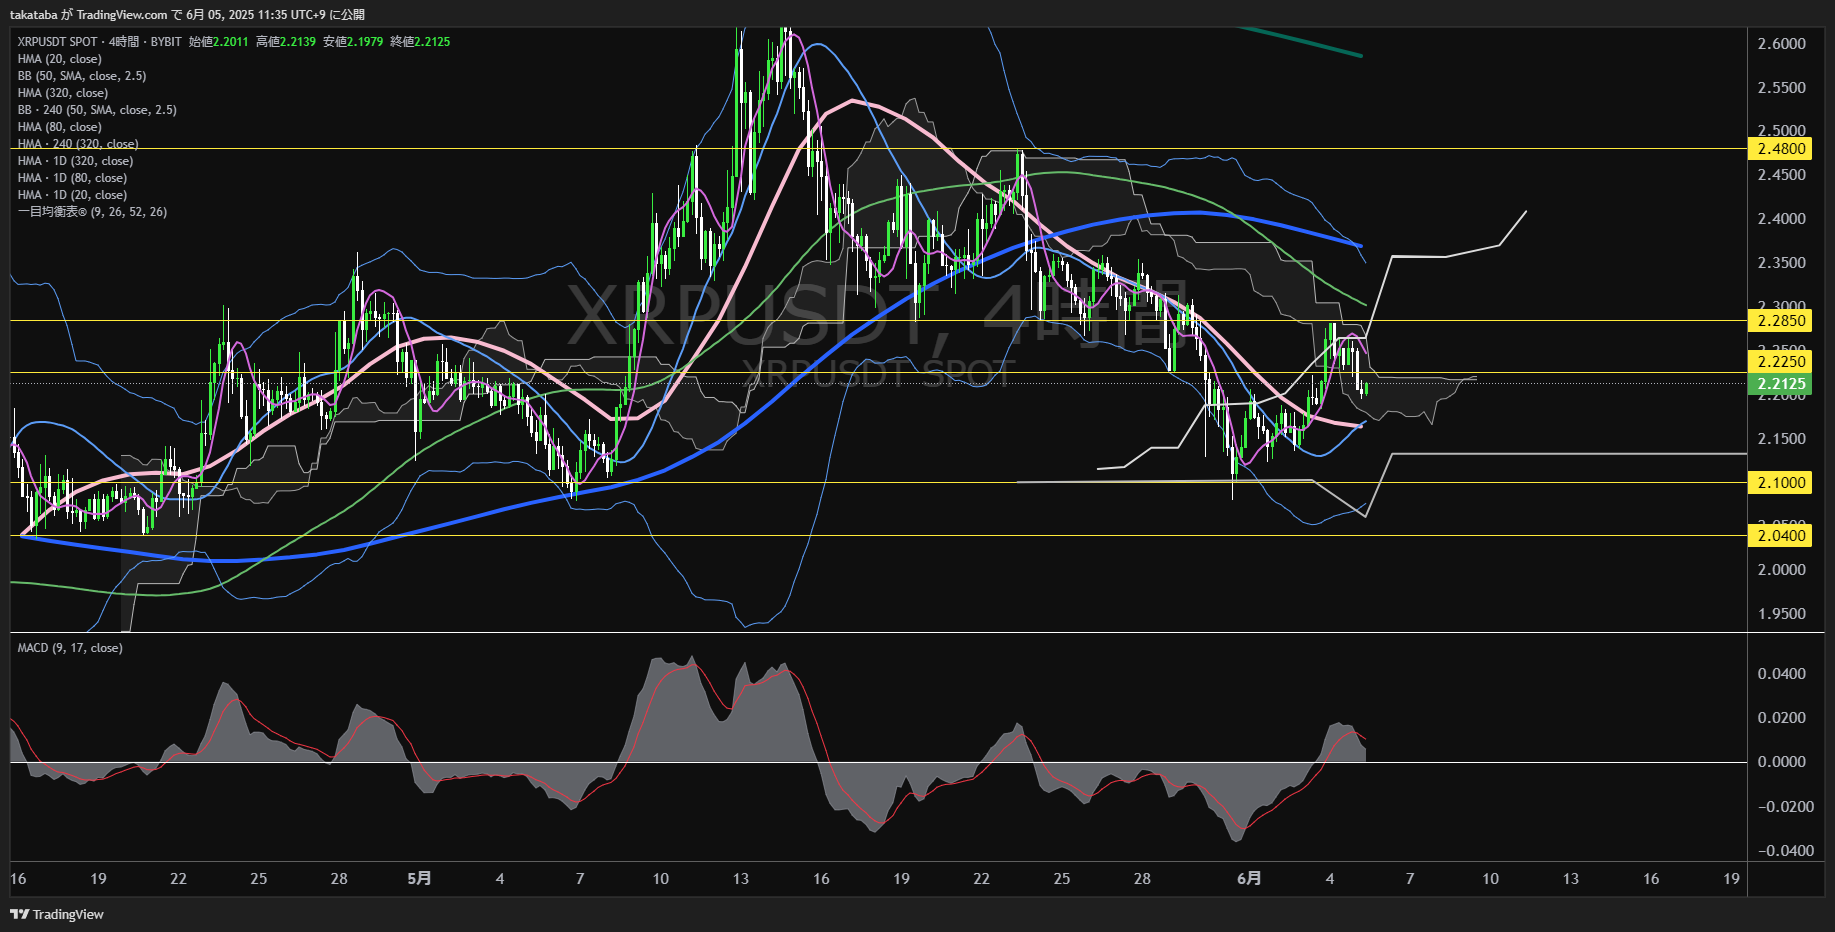Click the yellow 2.4800 price line label
This screenshot has width=1835, height=932.
pos(1781,149)
